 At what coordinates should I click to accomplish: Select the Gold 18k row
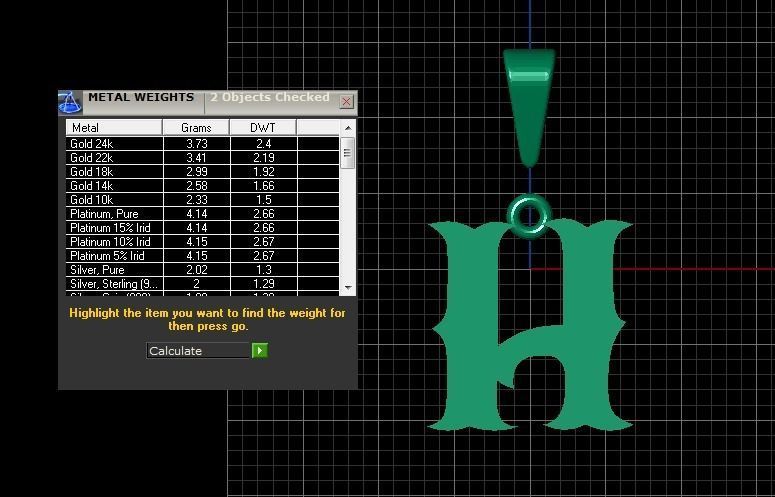(203, 171)
